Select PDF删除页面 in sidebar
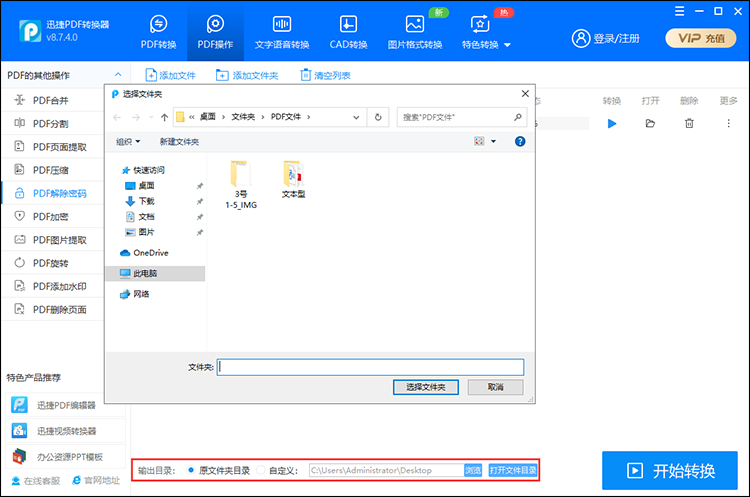The width and height of the screenshot is (750, 497). (x=53, y=309)
